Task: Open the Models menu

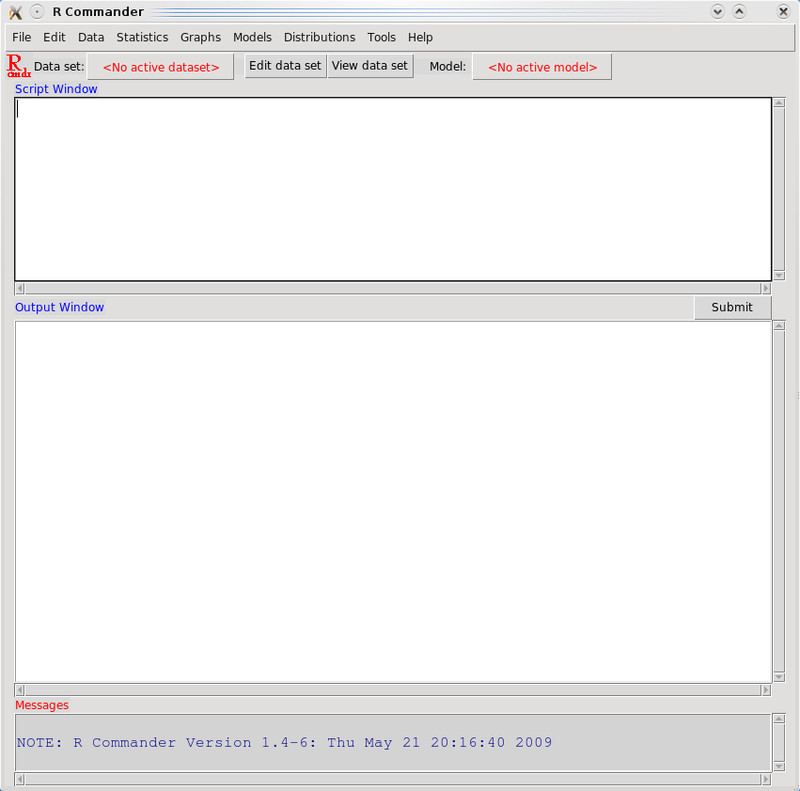Action: (252, 37)
